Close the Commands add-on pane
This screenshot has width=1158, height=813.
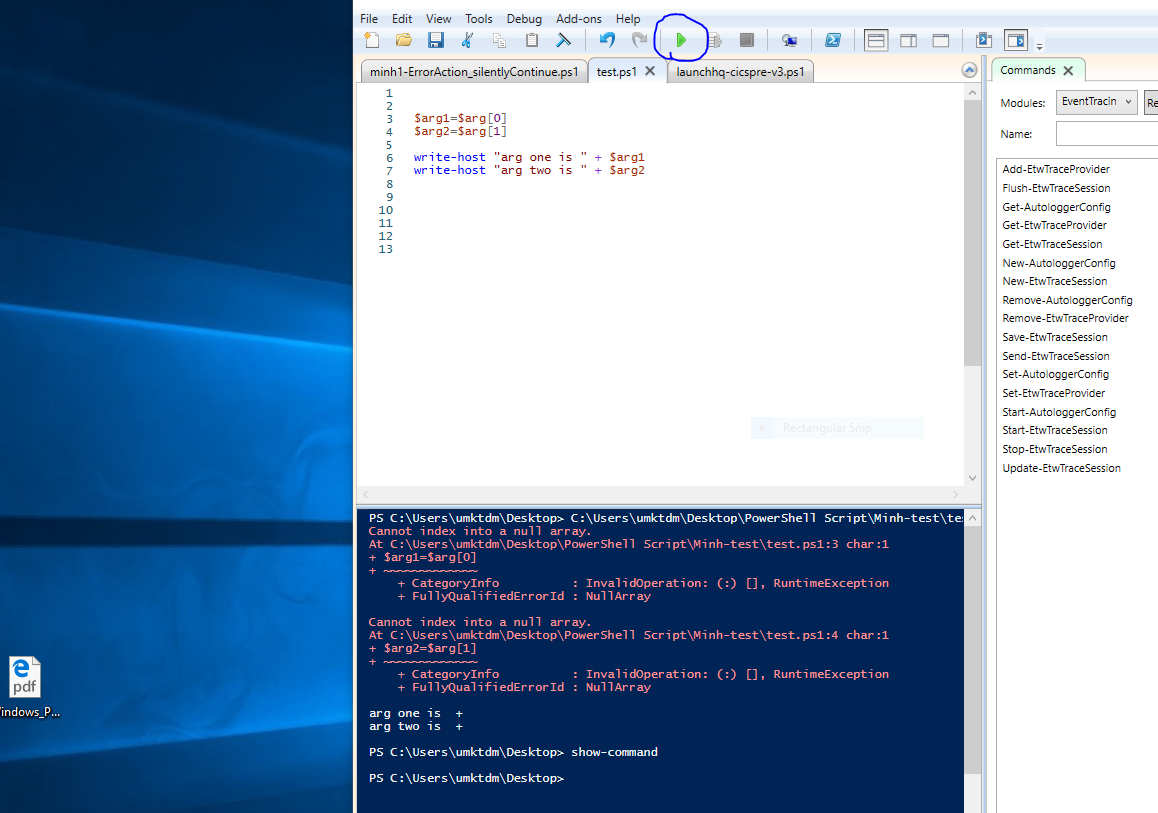click(x=1068, y=71)
